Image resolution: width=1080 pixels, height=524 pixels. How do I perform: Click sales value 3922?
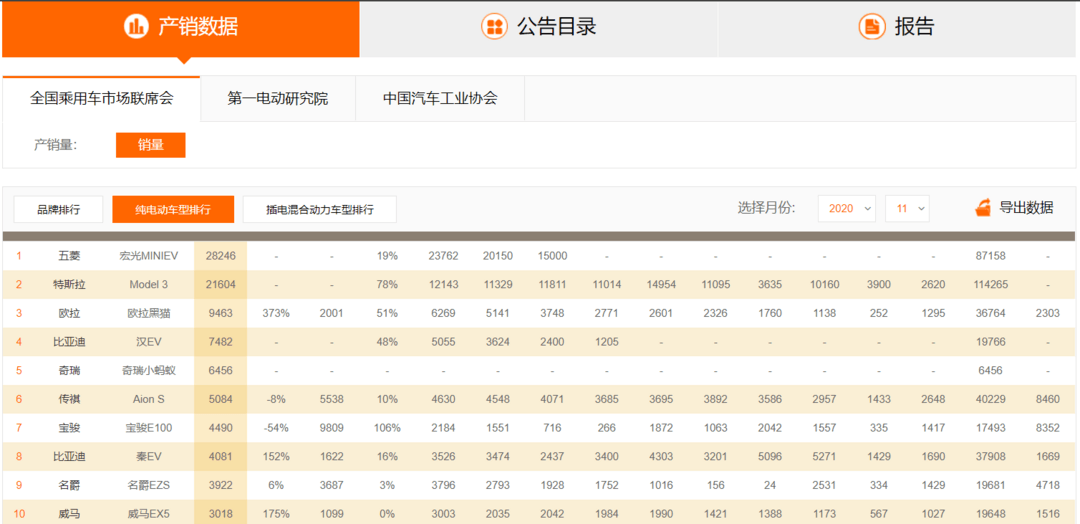[220, 485]
